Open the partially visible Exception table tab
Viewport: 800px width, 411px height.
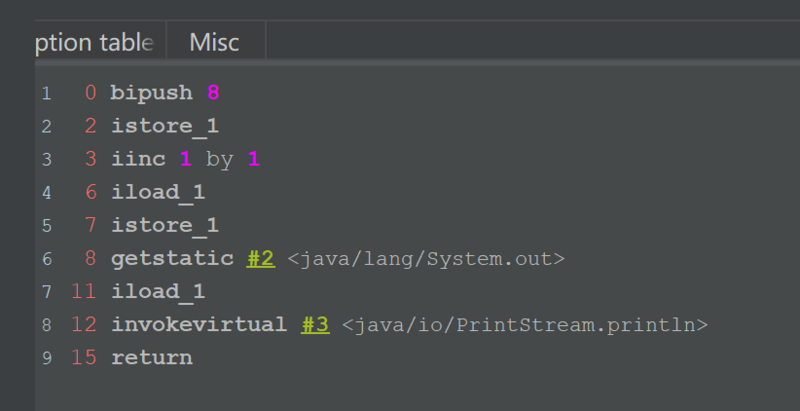95,43
